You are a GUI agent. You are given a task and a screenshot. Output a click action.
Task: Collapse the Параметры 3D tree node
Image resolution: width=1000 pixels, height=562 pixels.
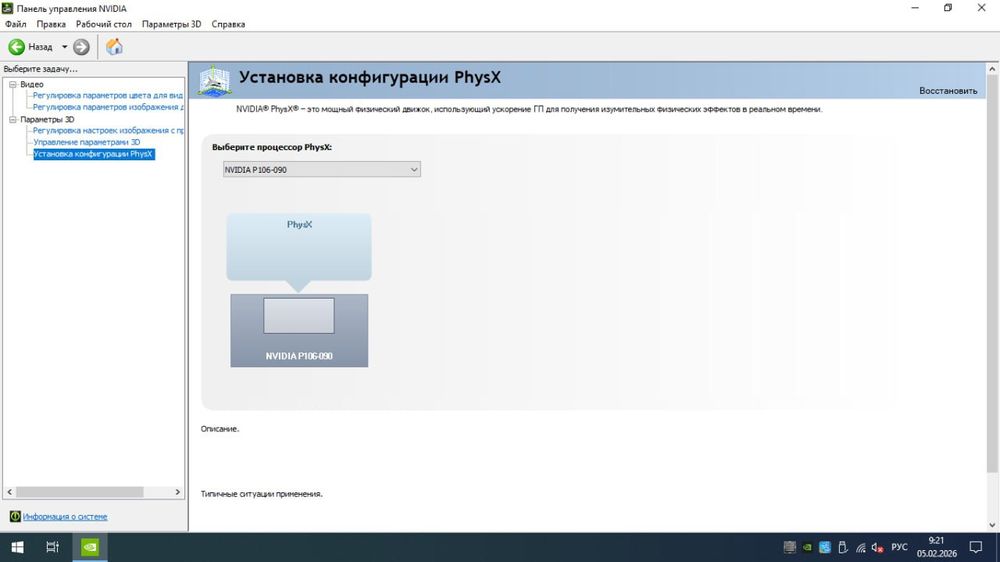tap(13, 119)
